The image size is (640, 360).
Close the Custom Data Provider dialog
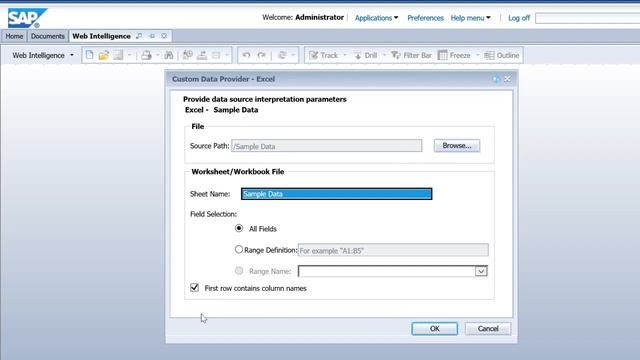pyautogui.click(x=507, y=79)
